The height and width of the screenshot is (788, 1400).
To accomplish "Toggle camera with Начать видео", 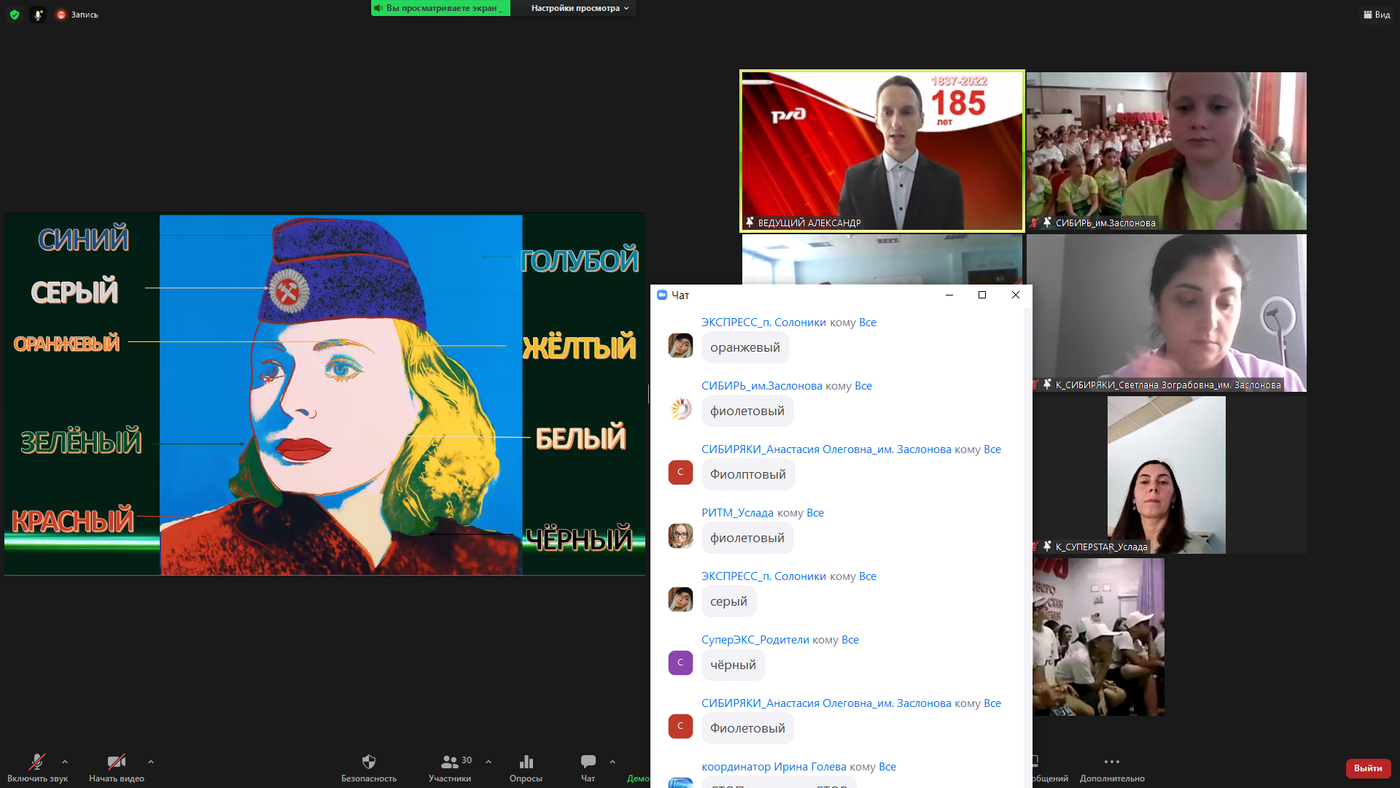I will (x=116, y=763).
